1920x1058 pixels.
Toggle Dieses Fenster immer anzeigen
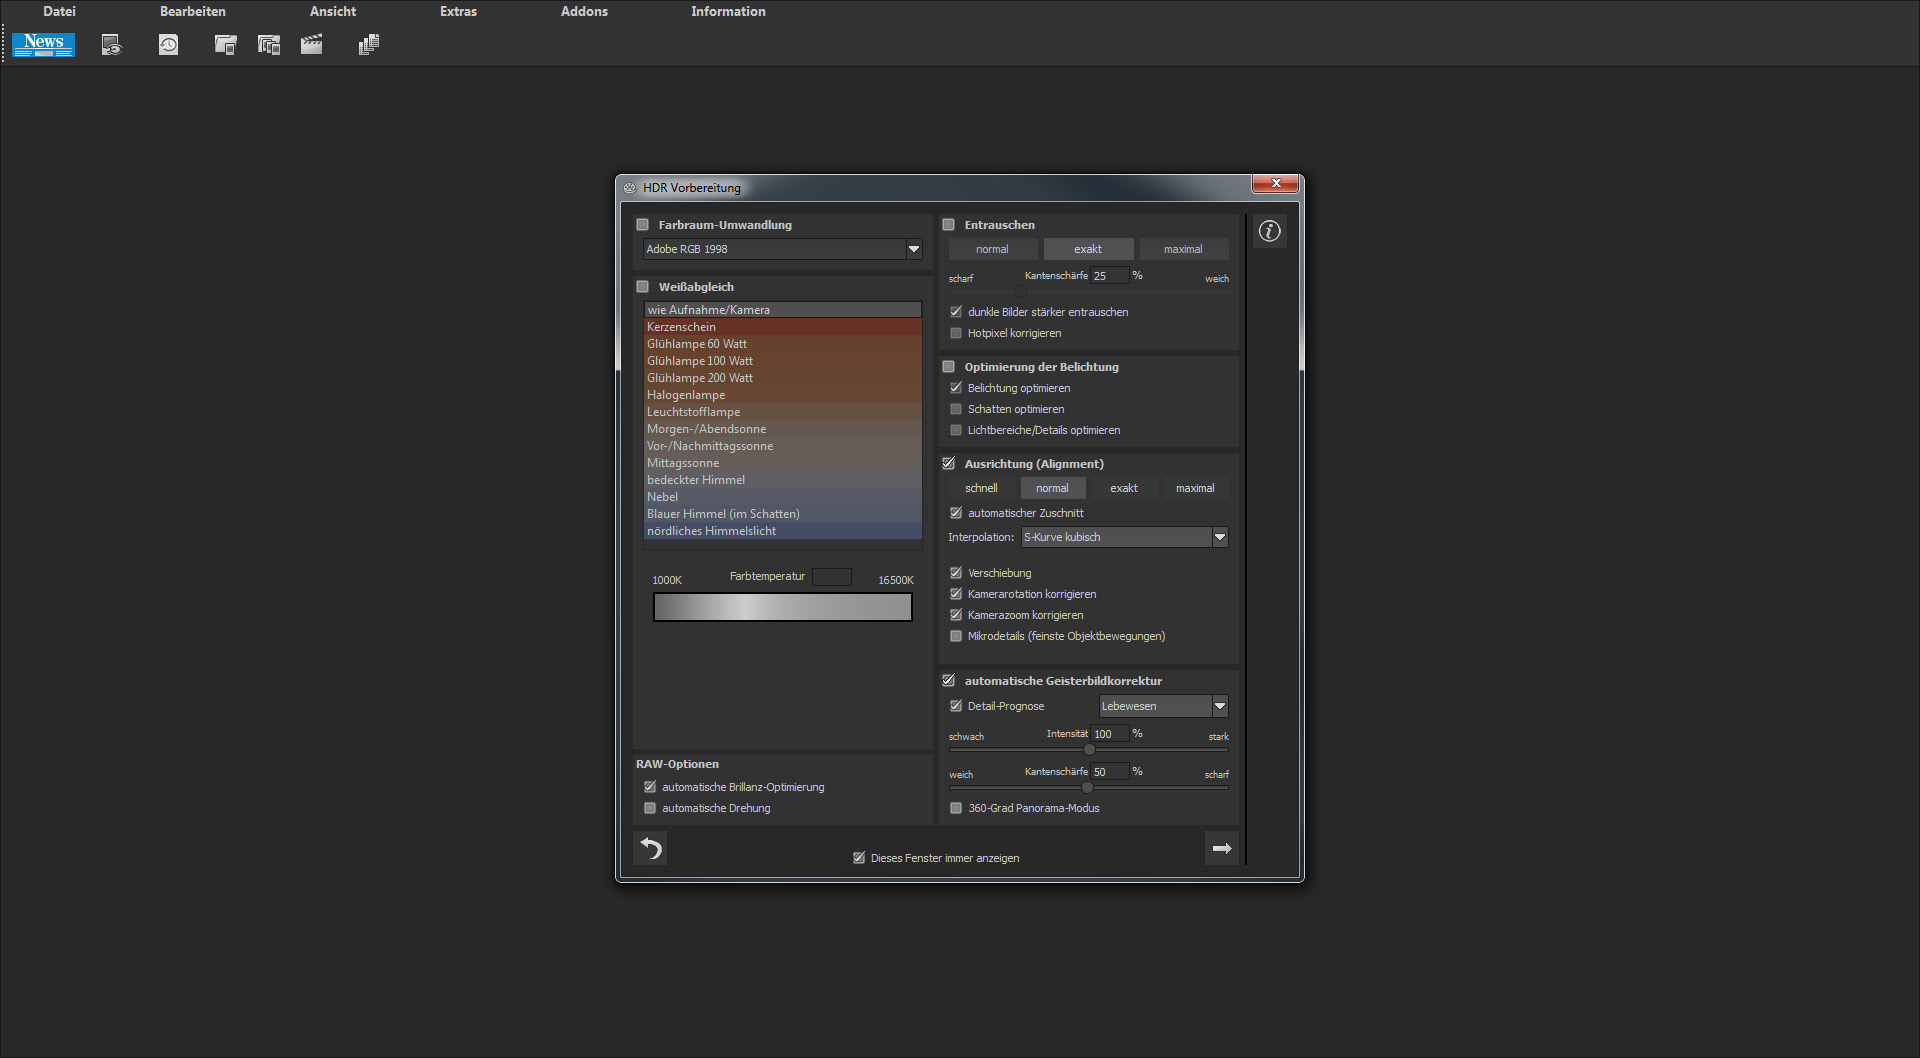coord(859,858)
